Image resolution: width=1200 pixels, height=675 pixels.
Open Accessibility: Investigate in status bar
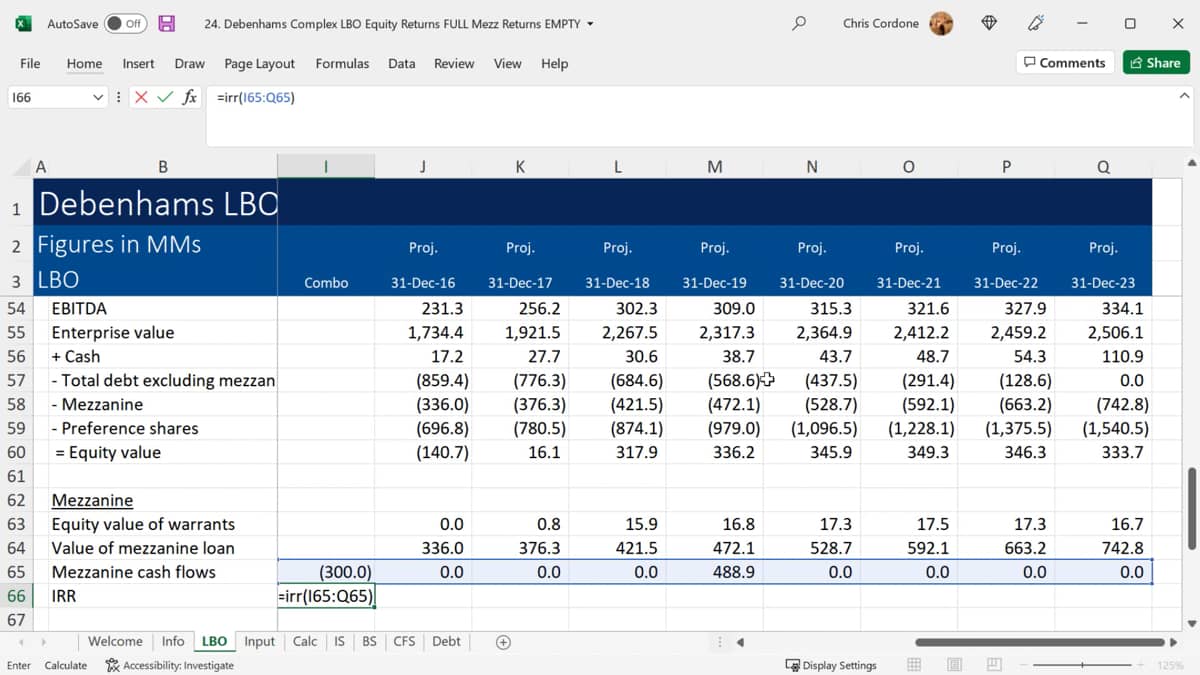tap(170, 665)
